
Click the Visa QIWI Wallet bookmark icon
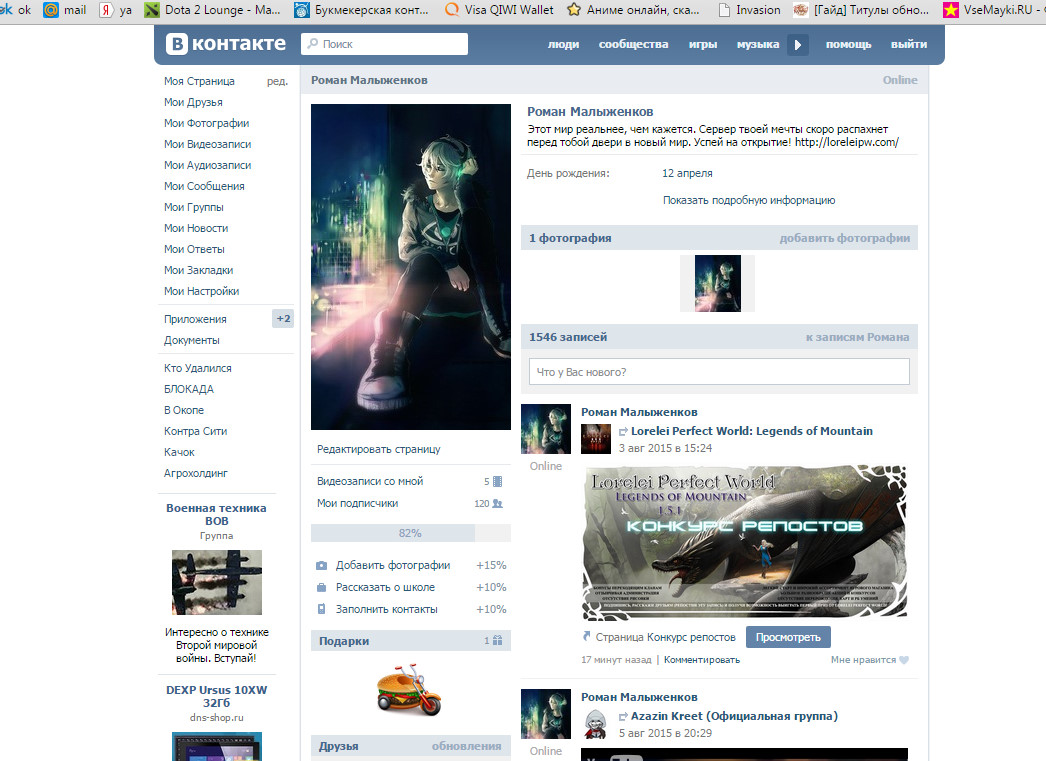coord(452,9)
